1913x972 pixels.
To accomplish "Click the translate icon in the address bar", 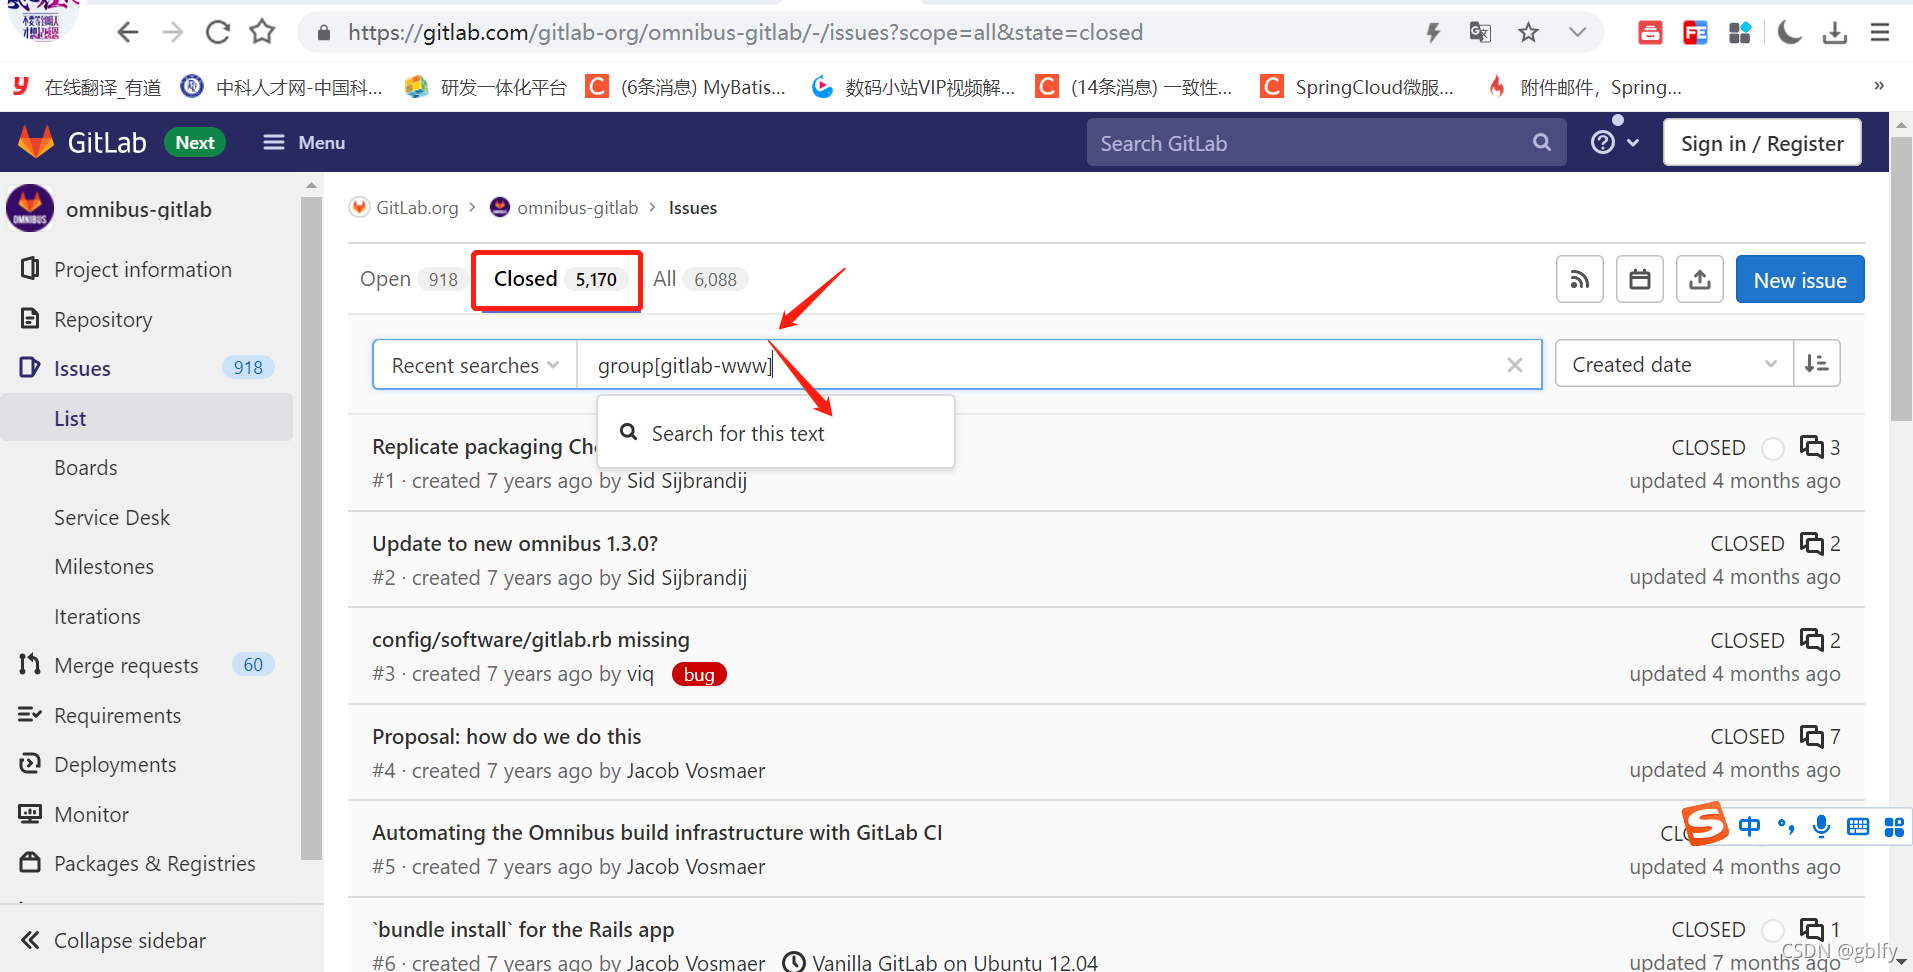I will point(1480,32).
